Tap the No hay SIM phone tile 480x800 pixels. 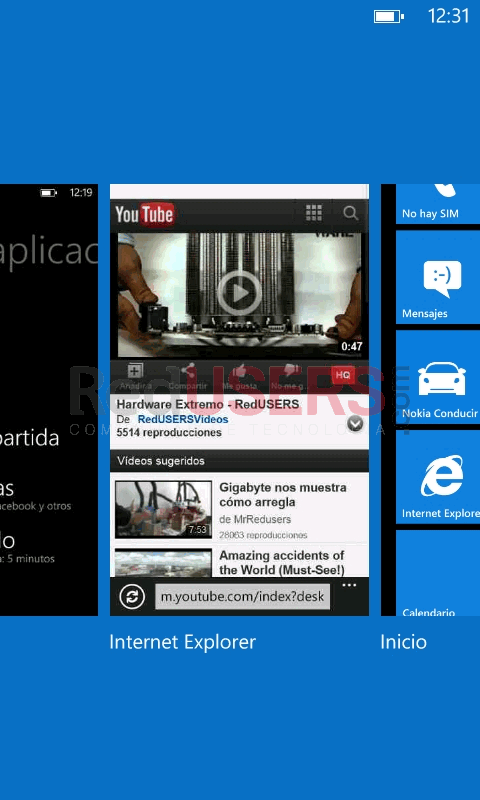(x=438, y=204)
